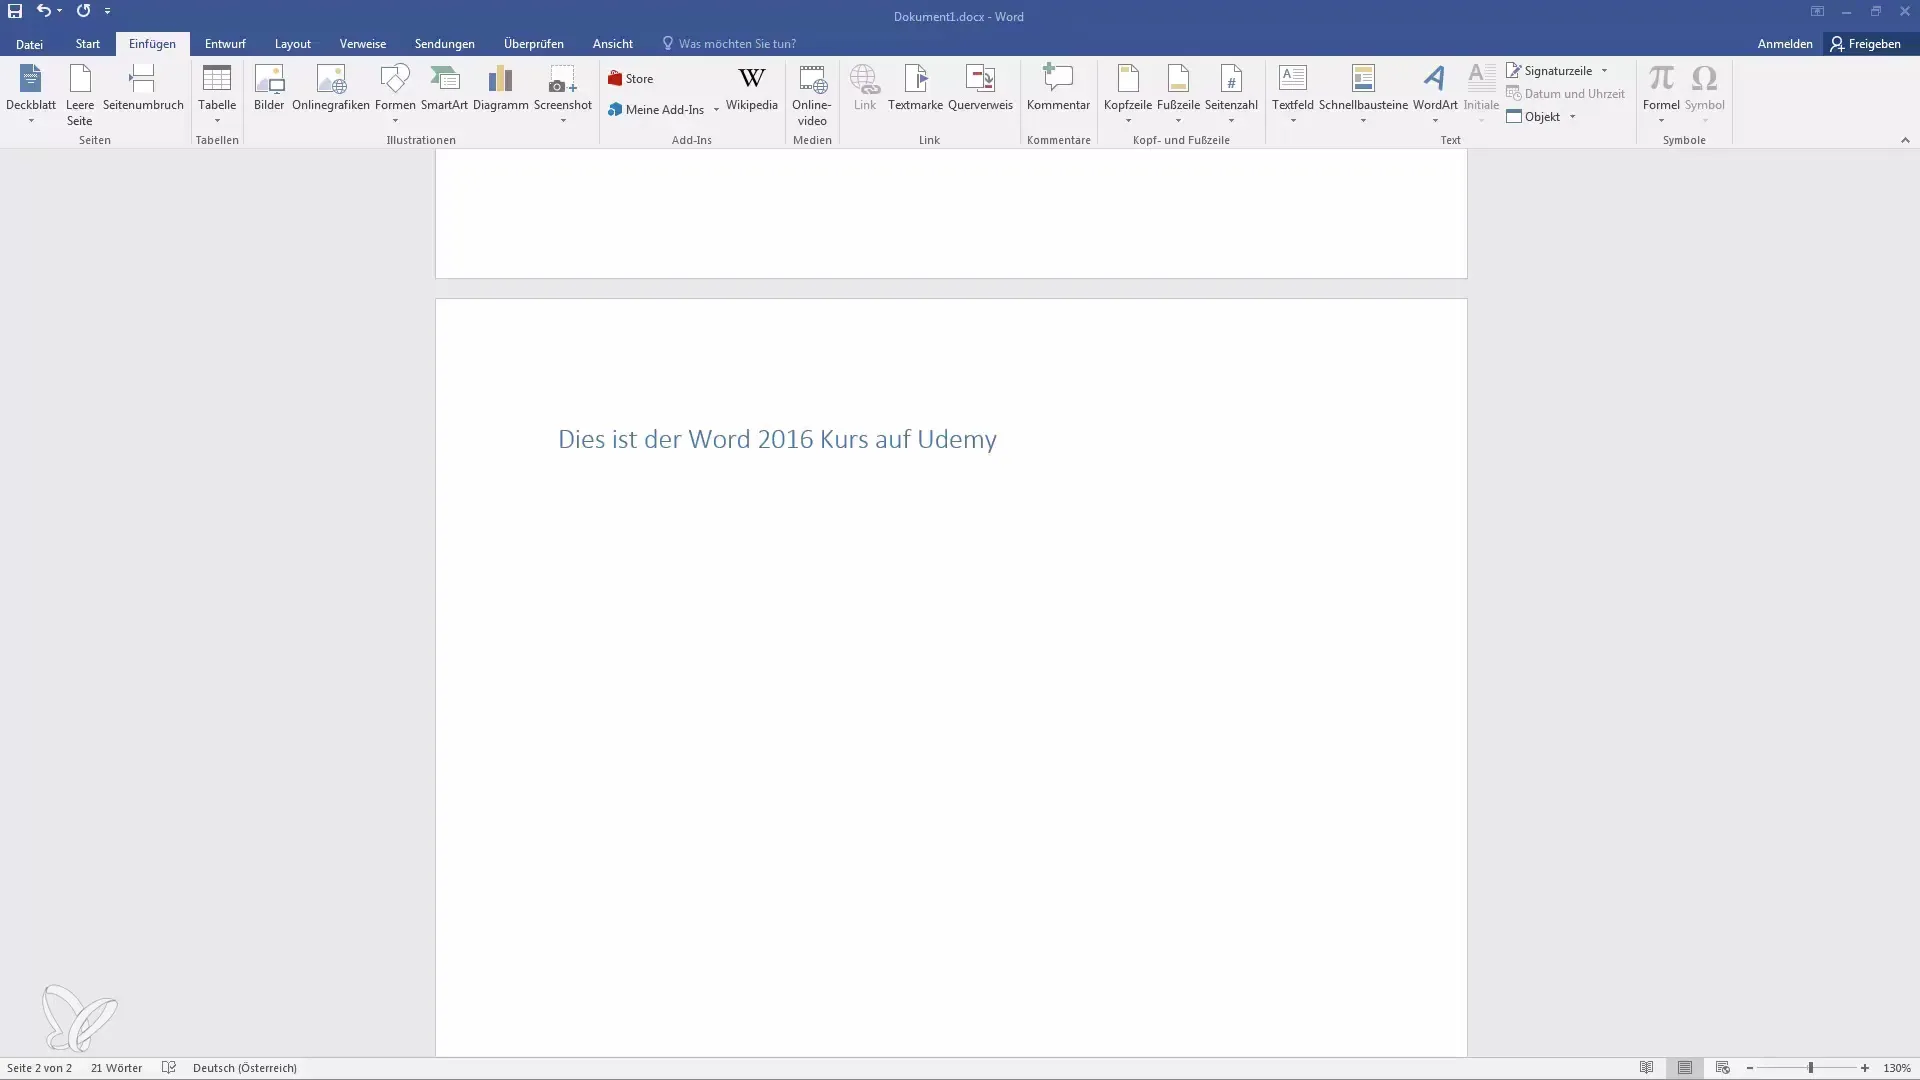Open Onlinegrafiken to search online images
The height and width of the screenshot is (1080, 1920).
pos(331,88)
